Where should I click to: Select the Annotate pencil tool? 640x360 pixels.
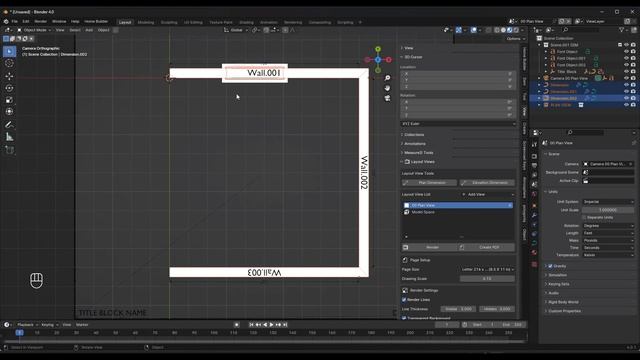click(9, 125)
